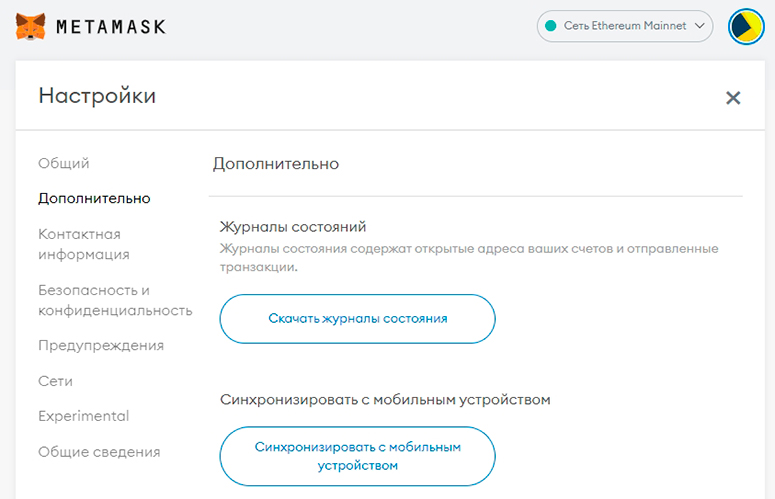Close the Настройки settings panel
The height and width of the screenshot is (499, 775).
(733, 98)
